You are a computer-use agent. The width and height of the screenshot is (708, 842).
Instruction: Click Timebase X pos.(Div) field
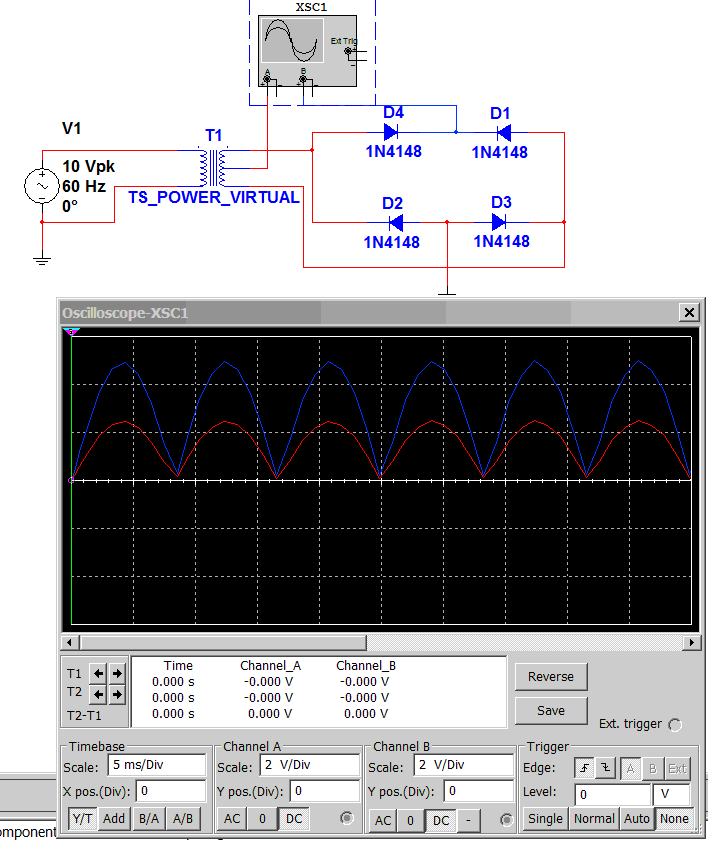(x=171, y=792)
